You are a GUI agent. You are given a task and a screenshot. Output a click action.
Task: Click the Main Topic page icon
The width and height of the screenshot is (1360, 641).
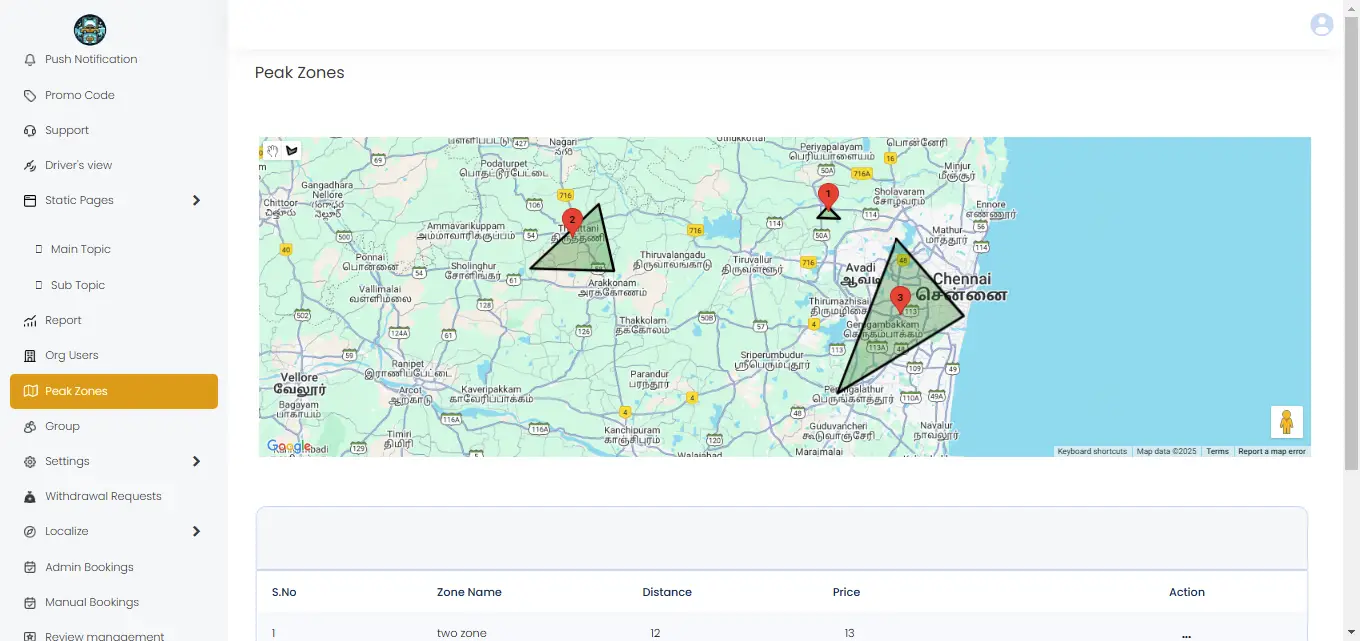[39, 250]
